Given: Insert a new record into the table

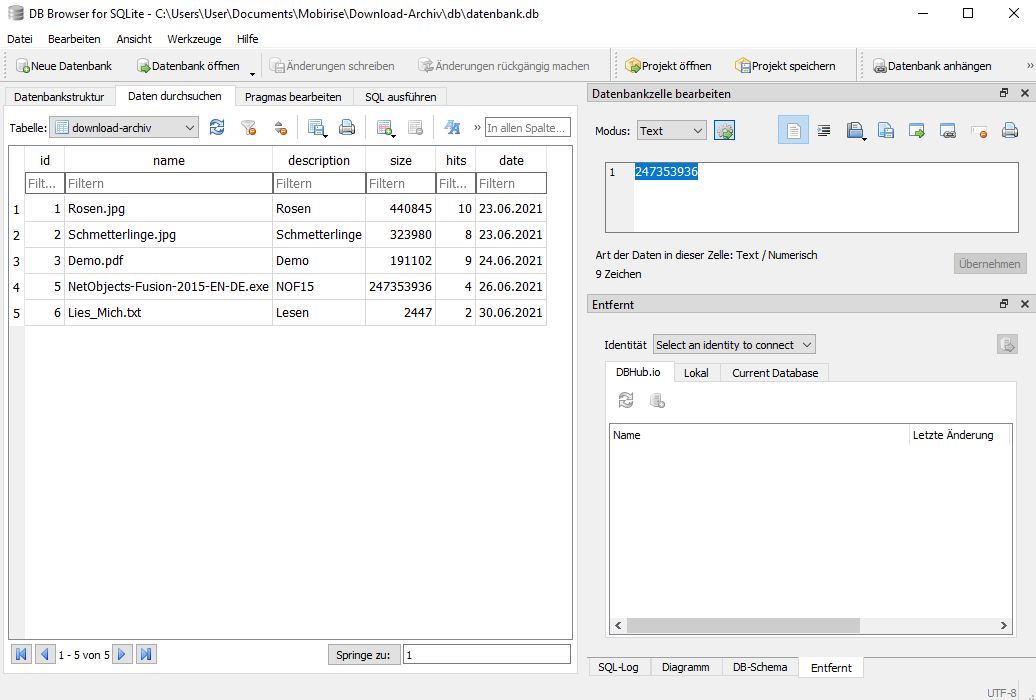Looking at the screenshot, I should coord(384,128).
